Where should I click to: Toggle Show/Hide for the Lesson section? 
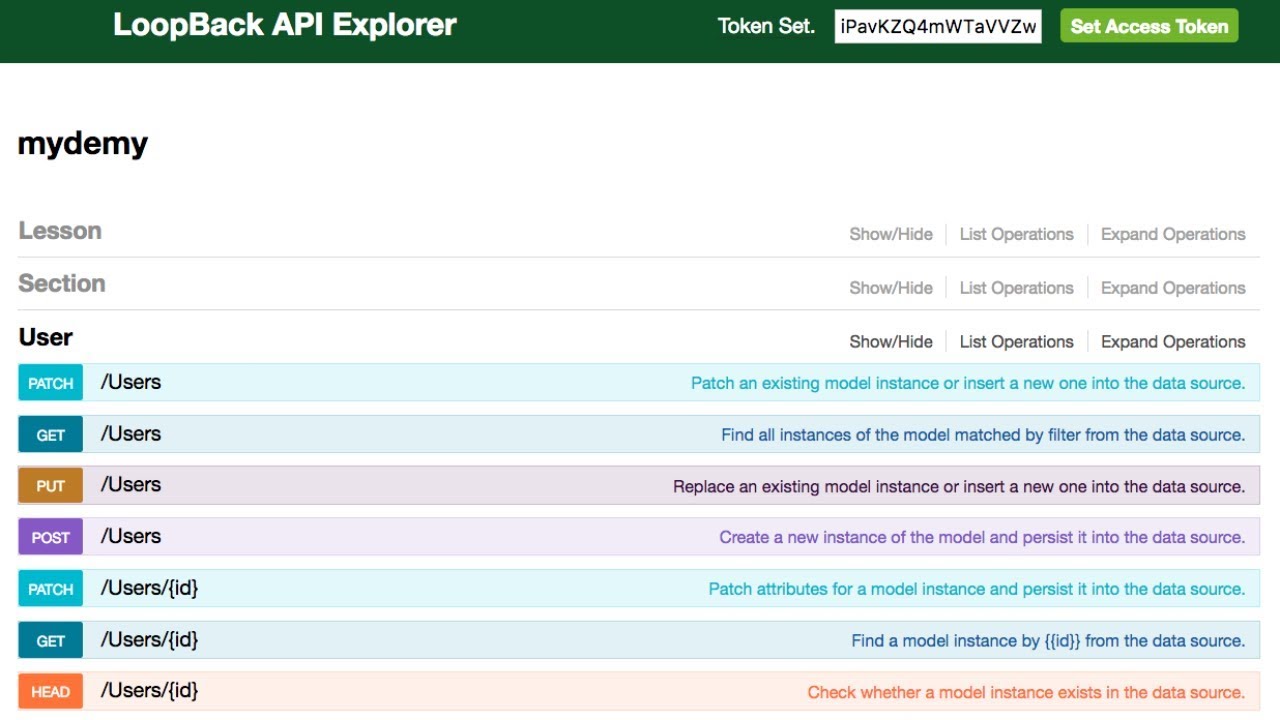click(890, 234)
